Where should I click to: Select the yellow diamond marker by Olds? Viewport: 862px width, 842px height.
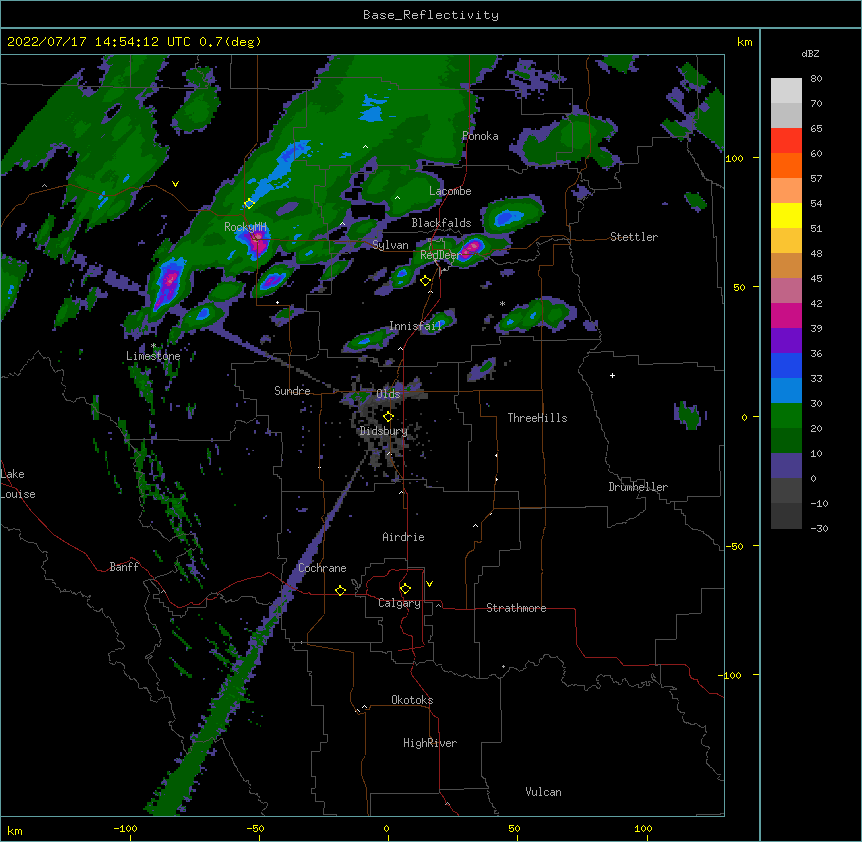[389, 416]
